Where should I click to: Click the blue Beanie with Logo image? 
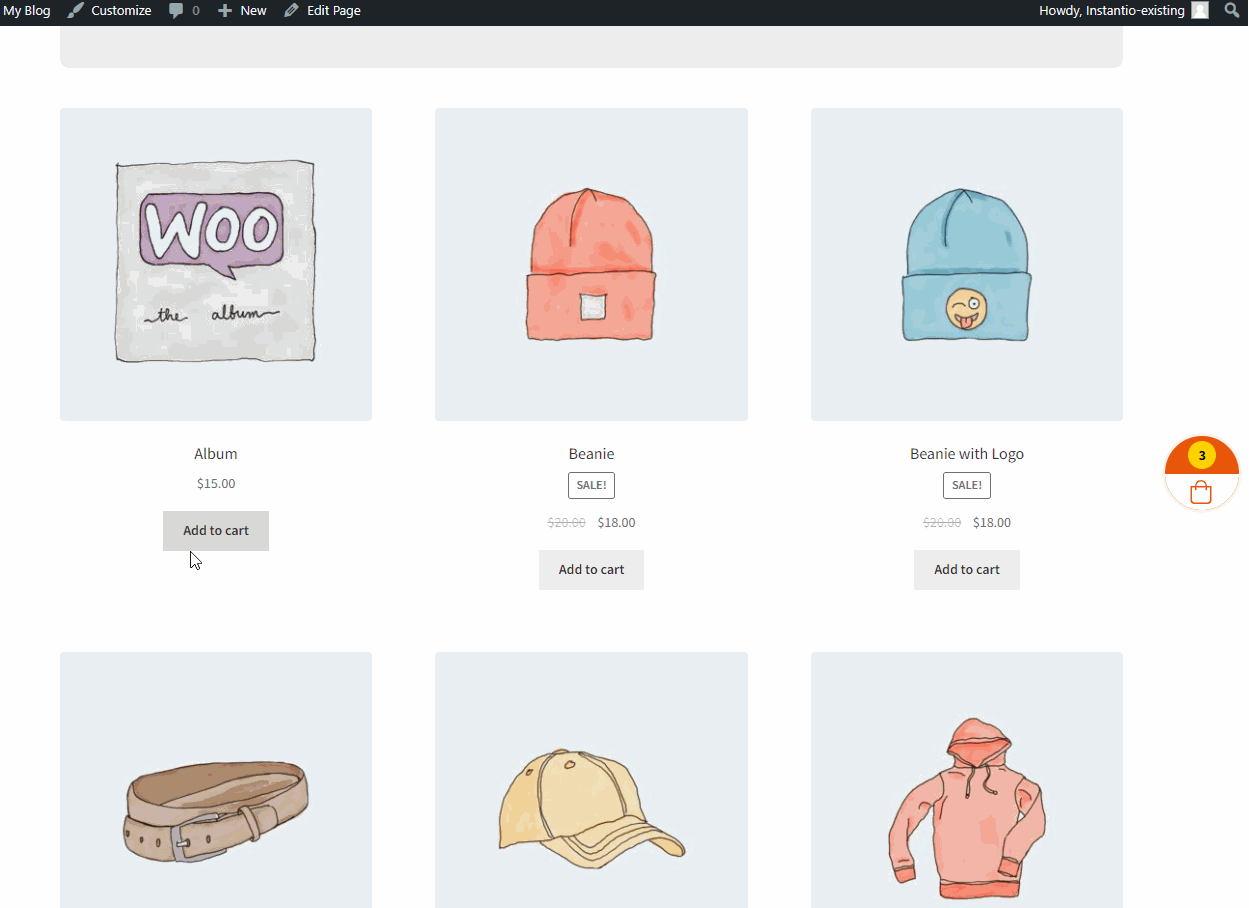coord(967,264)
